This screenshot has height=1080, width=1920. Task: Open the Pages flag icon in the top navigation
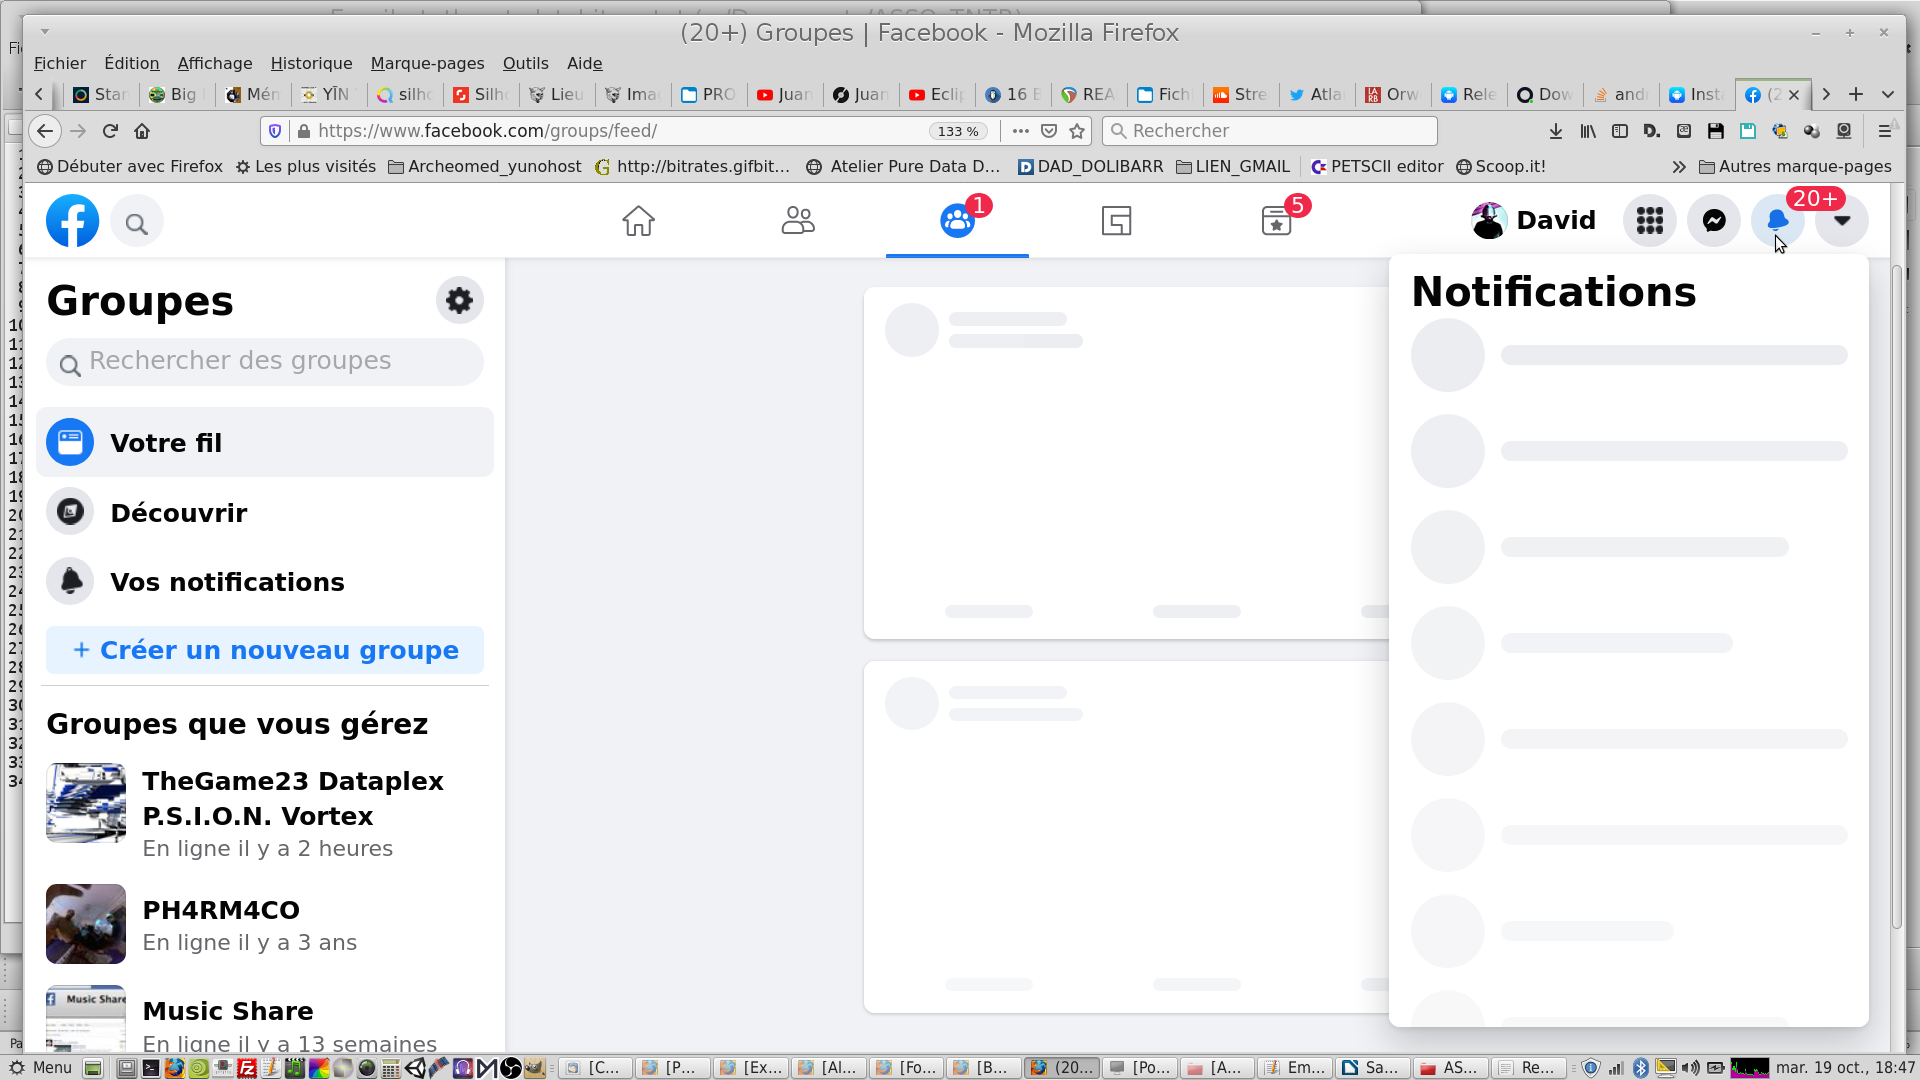pos(1116,221)
